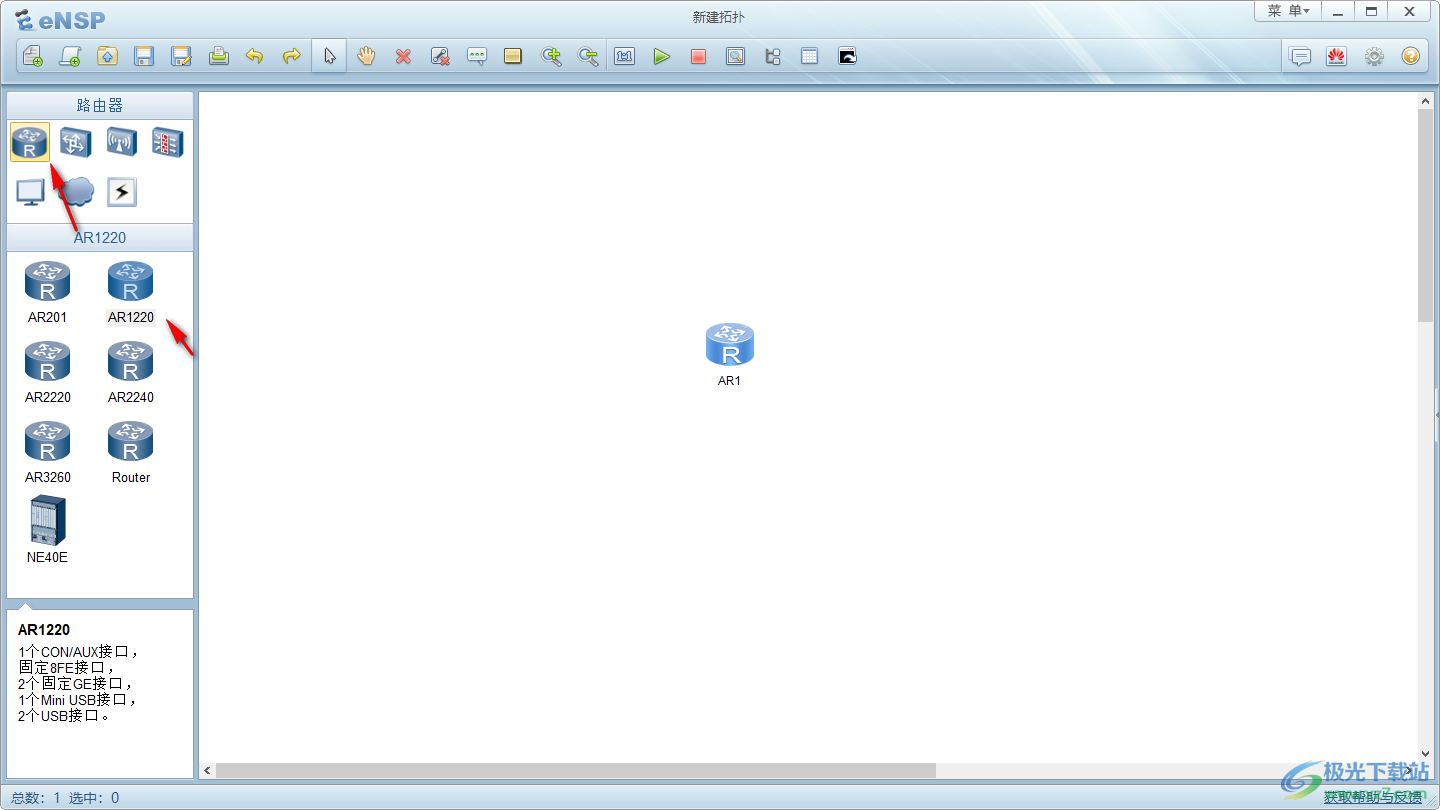
Task: Select the switch device category
Action: [76, 143]
